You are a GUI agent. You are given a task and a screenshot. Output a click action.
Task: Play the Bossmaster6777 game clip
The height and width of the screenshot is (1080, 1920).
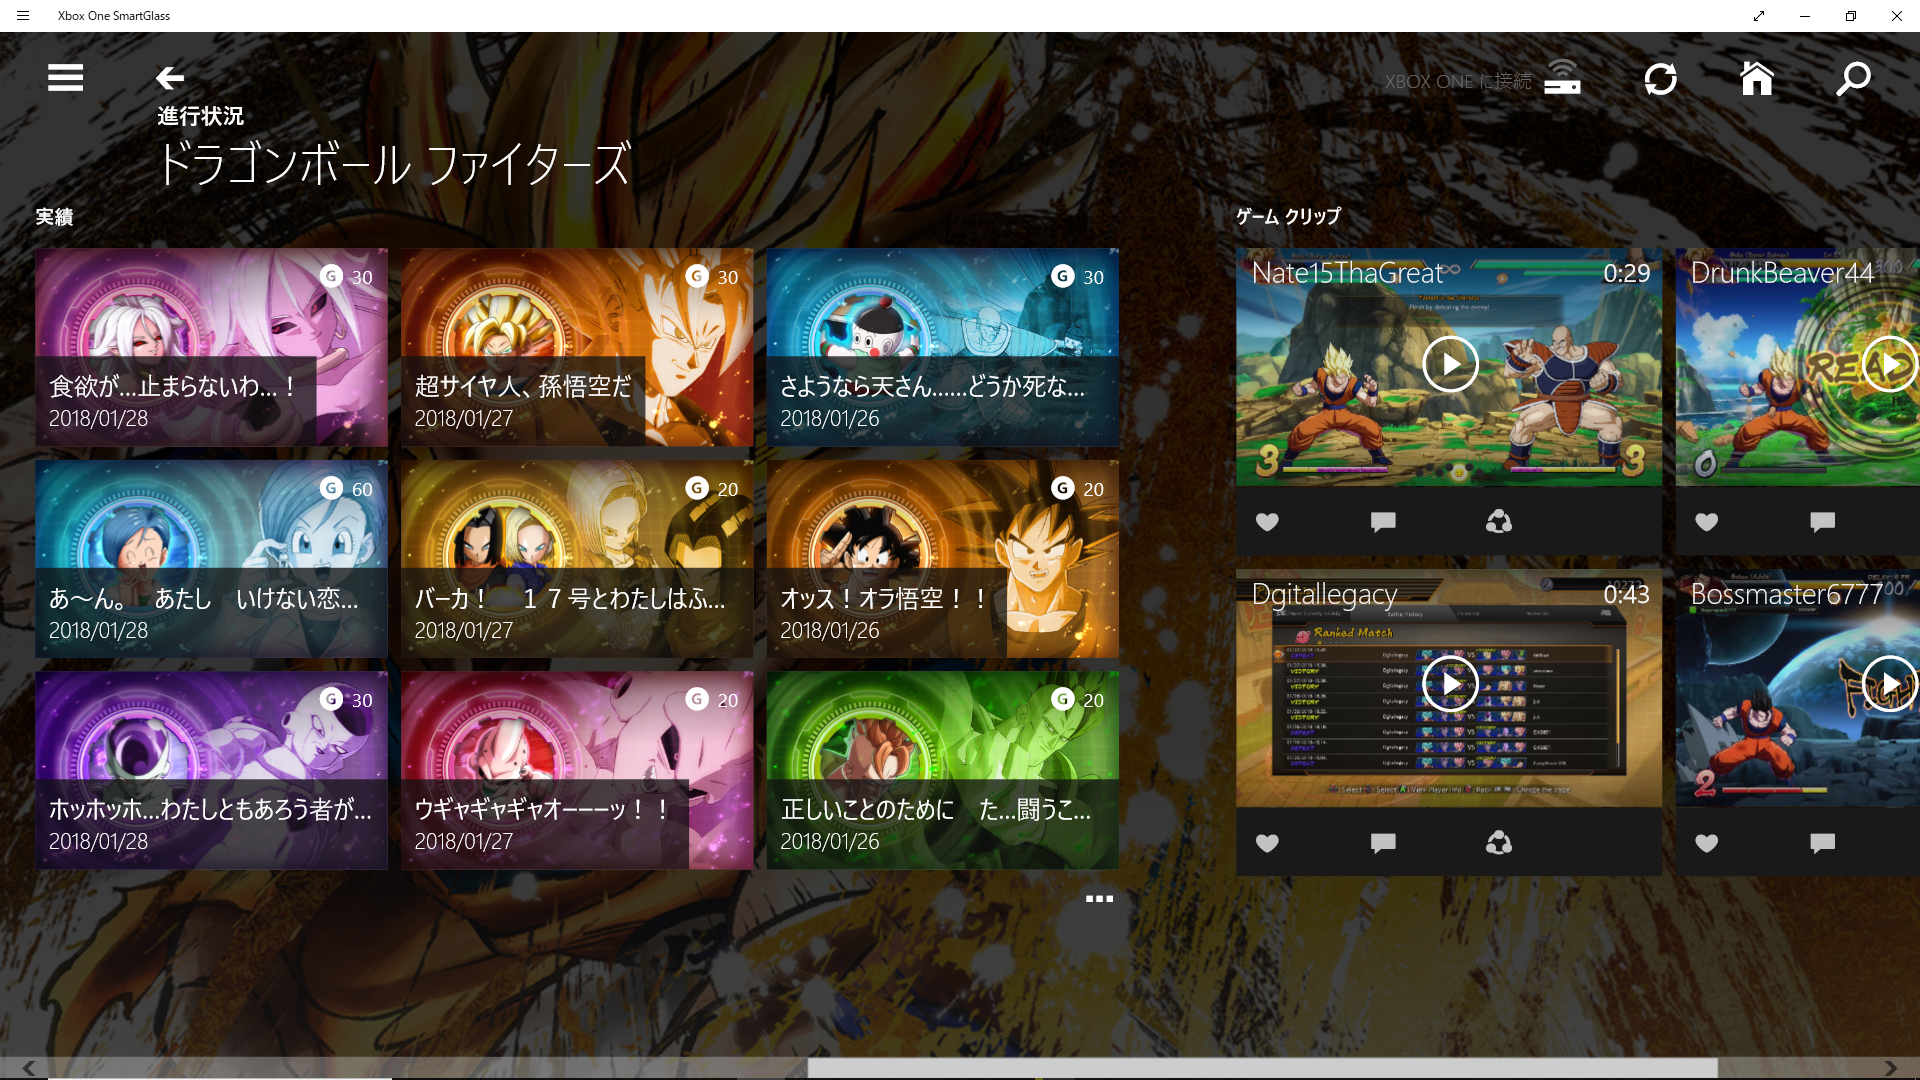(x=1890, y=684)
